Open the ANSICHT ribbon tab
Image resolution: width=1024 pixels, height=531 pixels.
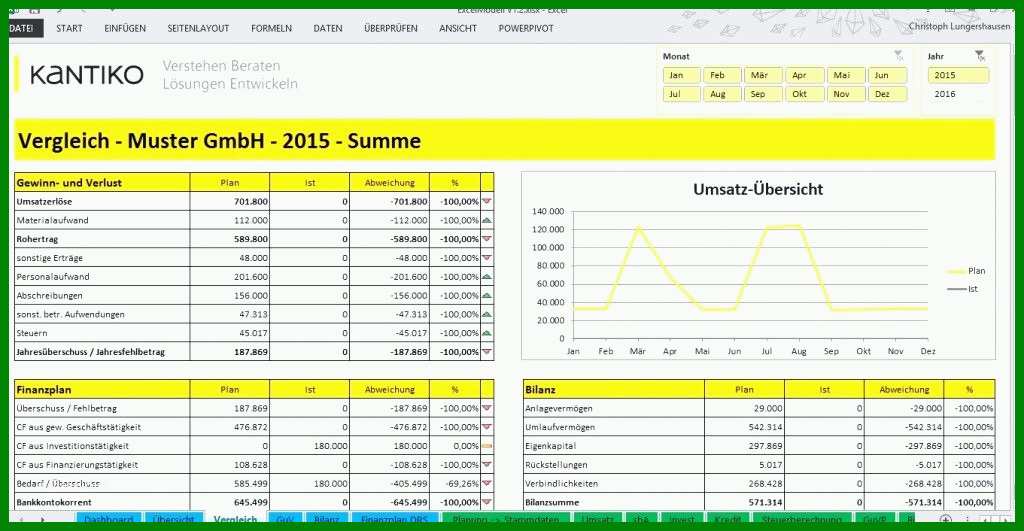tap(458, 28)
